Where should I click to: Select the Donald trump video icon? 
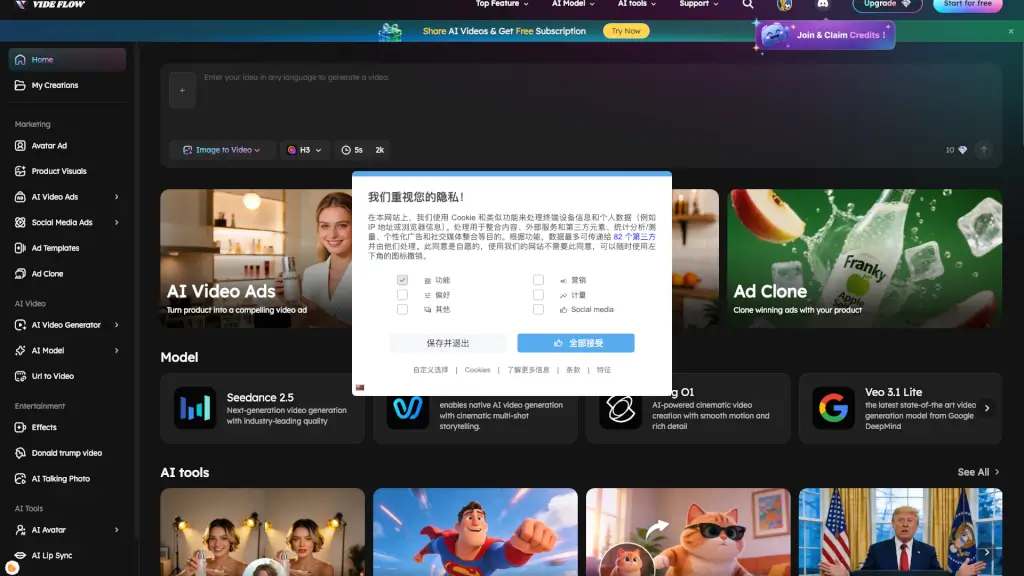20,453
